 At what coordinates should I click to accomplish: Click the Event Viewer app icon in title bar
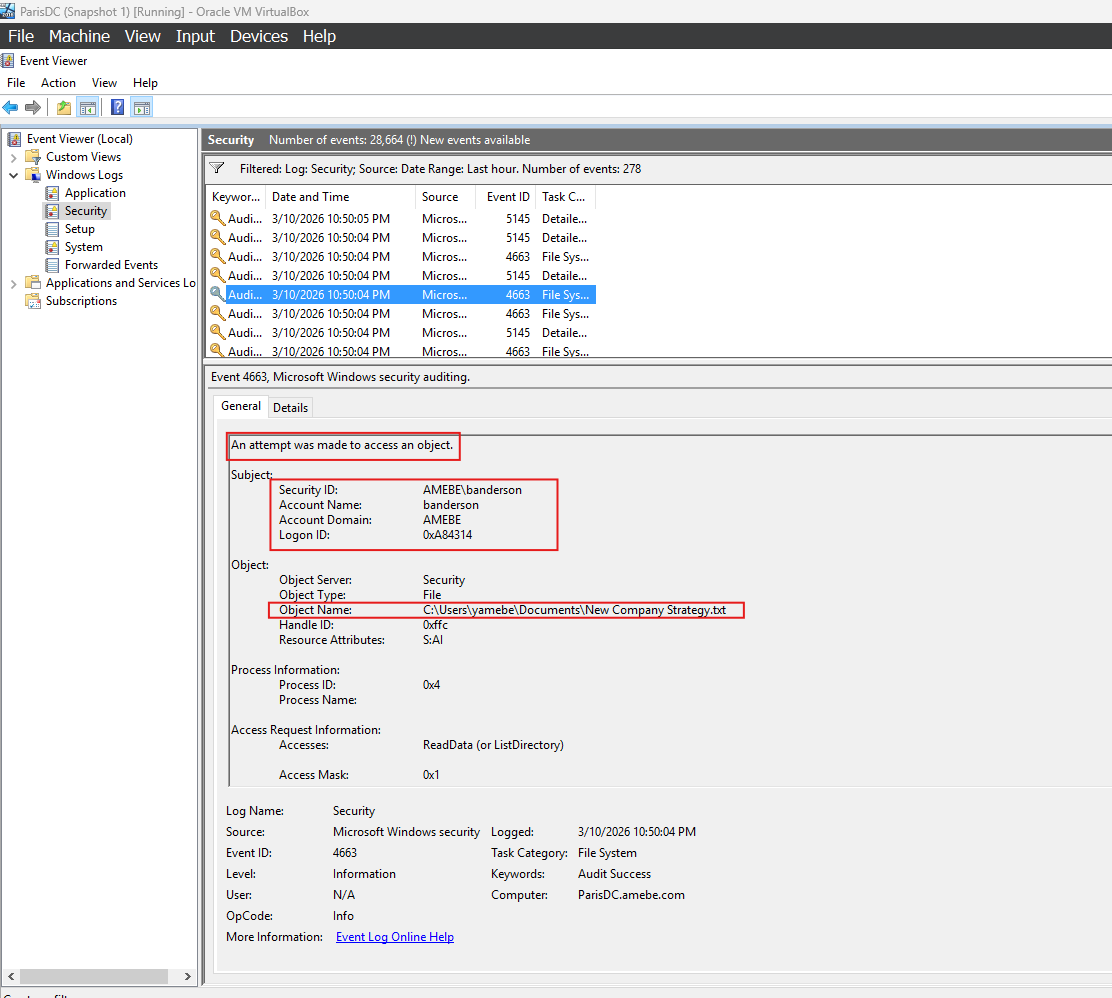(8, 60)
